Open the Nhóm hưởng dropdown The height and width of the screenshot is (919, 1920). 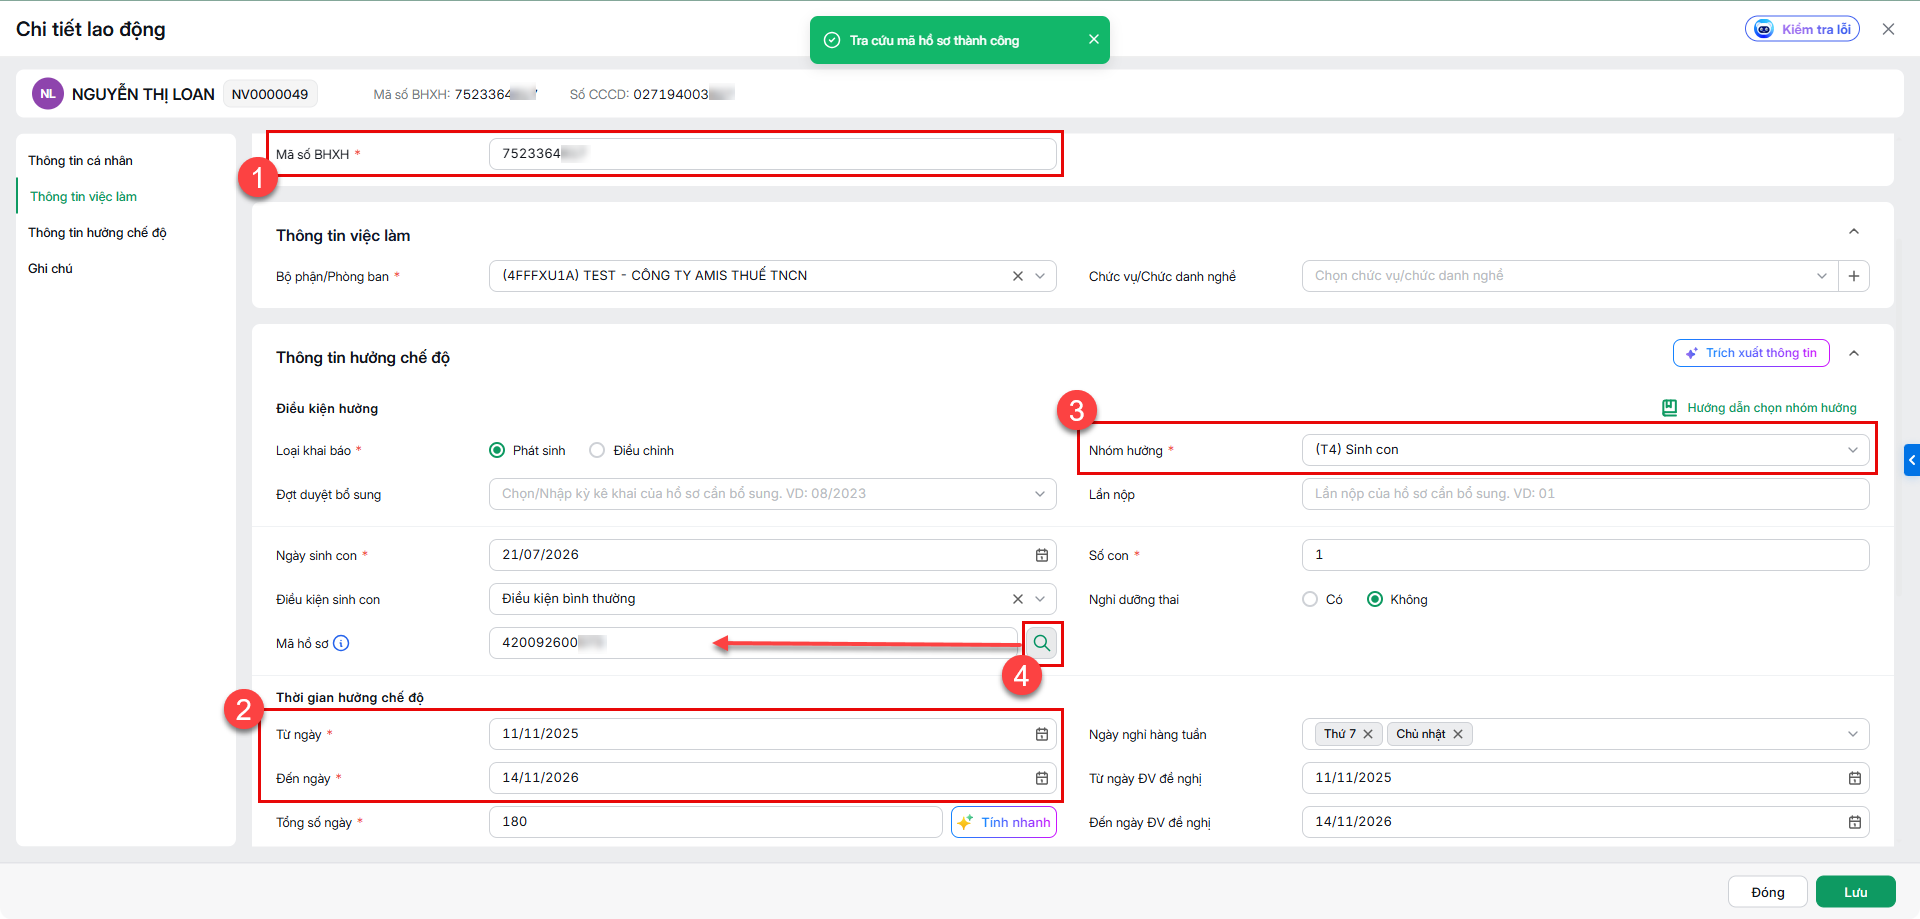(1853, 450)
